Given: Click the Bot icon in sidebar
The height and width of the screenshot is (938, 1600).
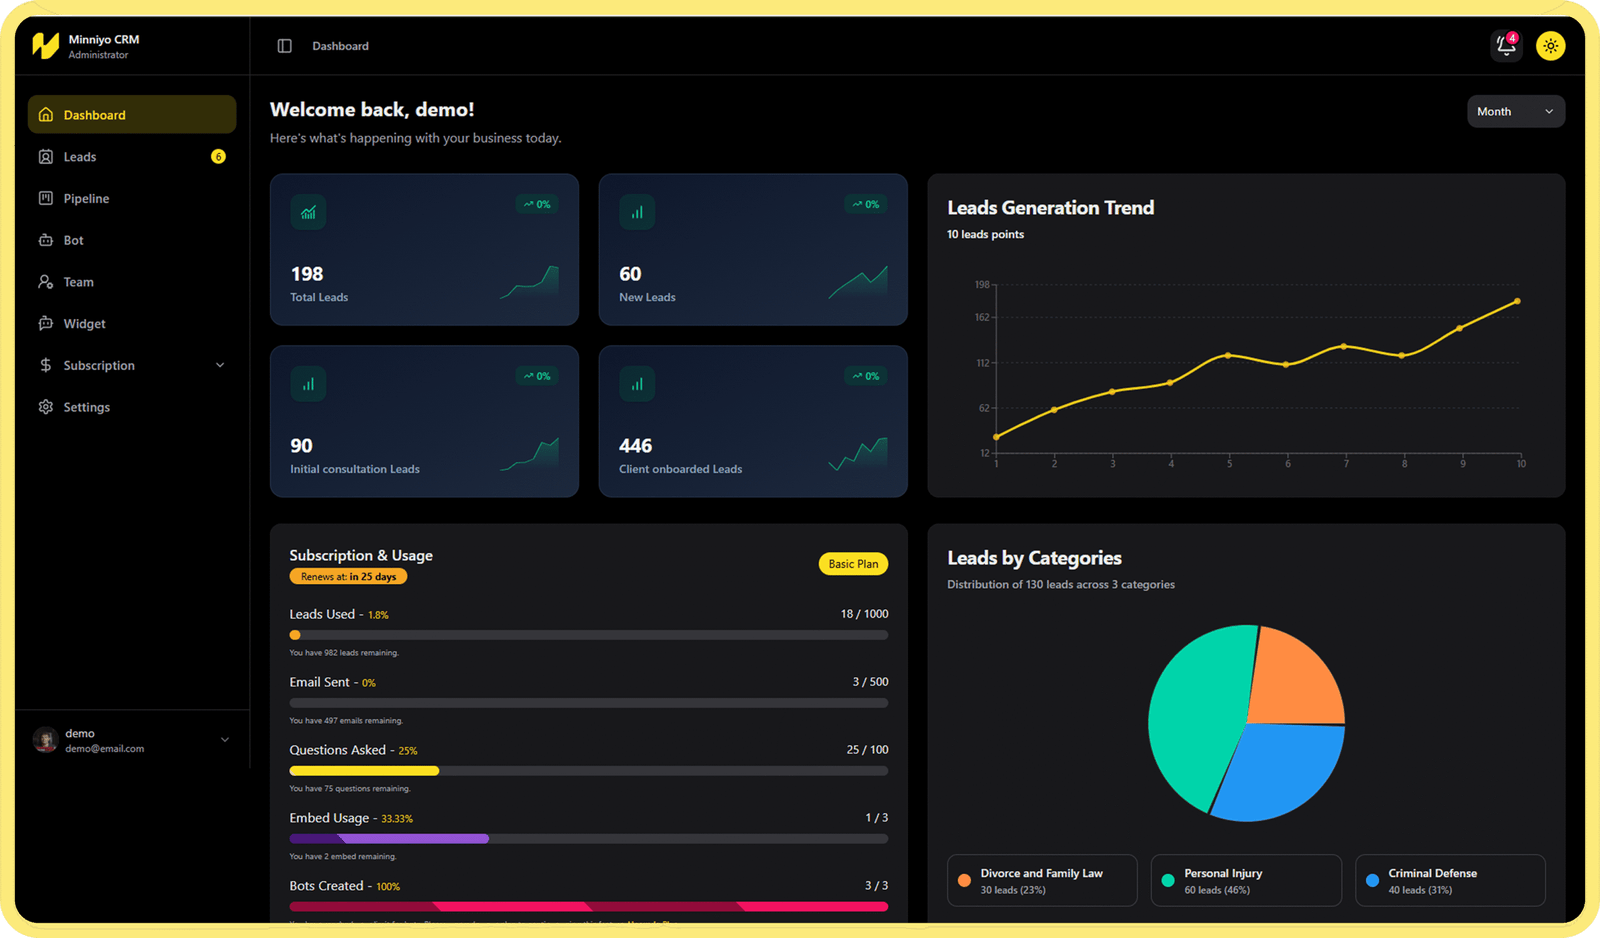Looking at the screenshot, I should (46, 241).
